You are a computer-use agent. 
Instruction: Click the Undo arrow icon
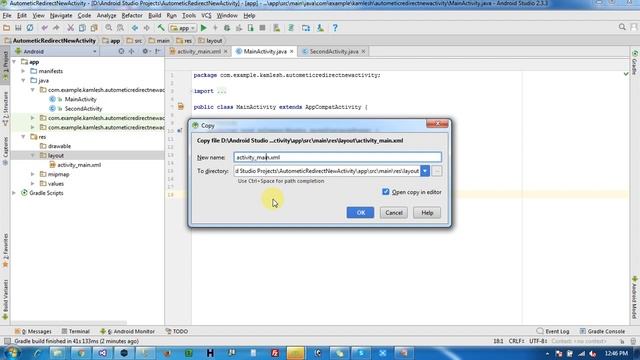(44, 28)
